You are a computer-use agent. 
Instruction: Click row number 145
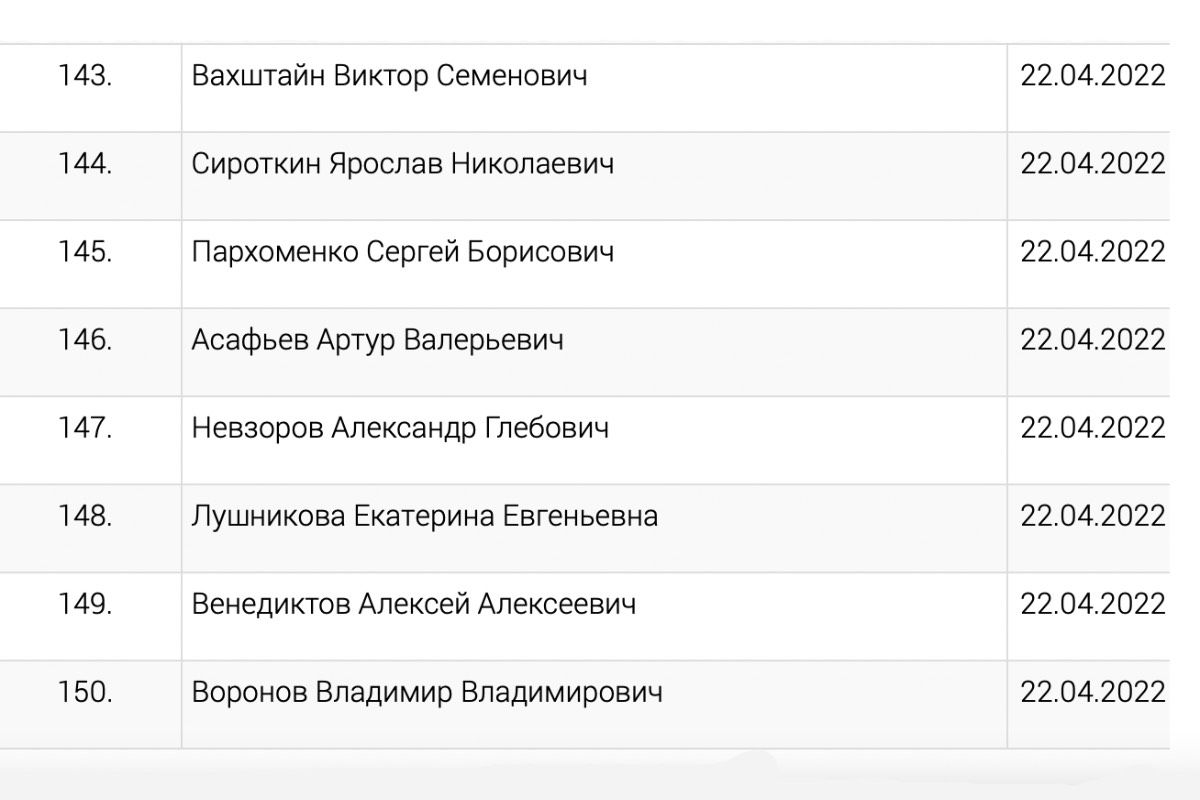(x=85, y=252)
